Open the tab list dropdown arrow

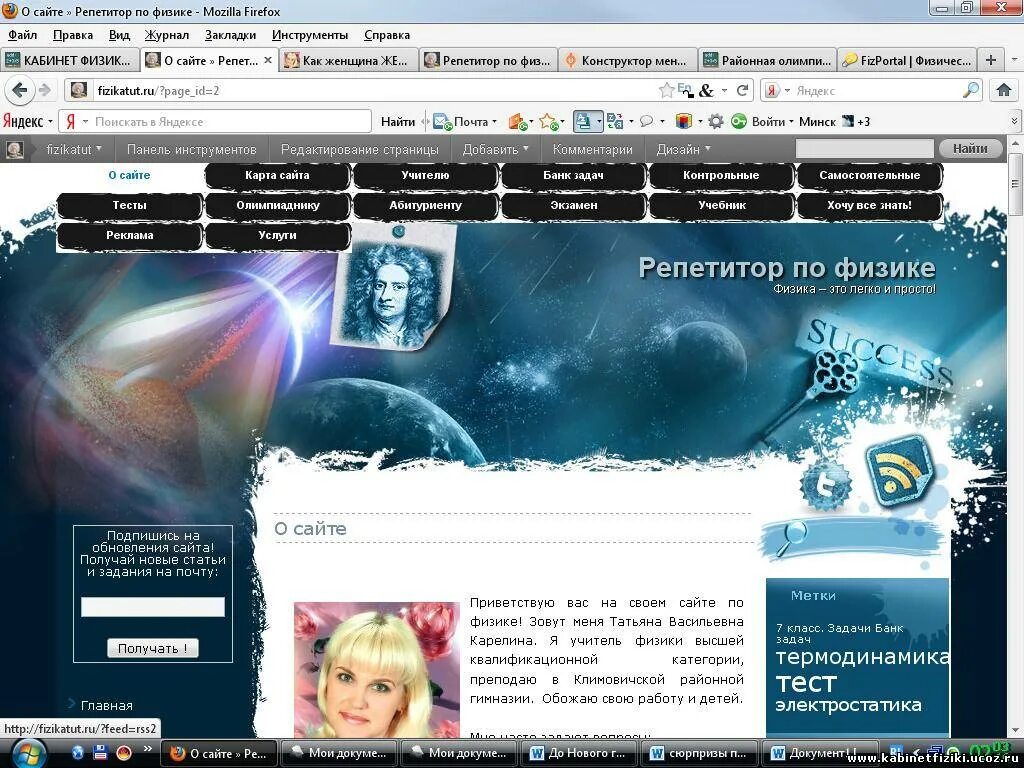coord(1014,60)
